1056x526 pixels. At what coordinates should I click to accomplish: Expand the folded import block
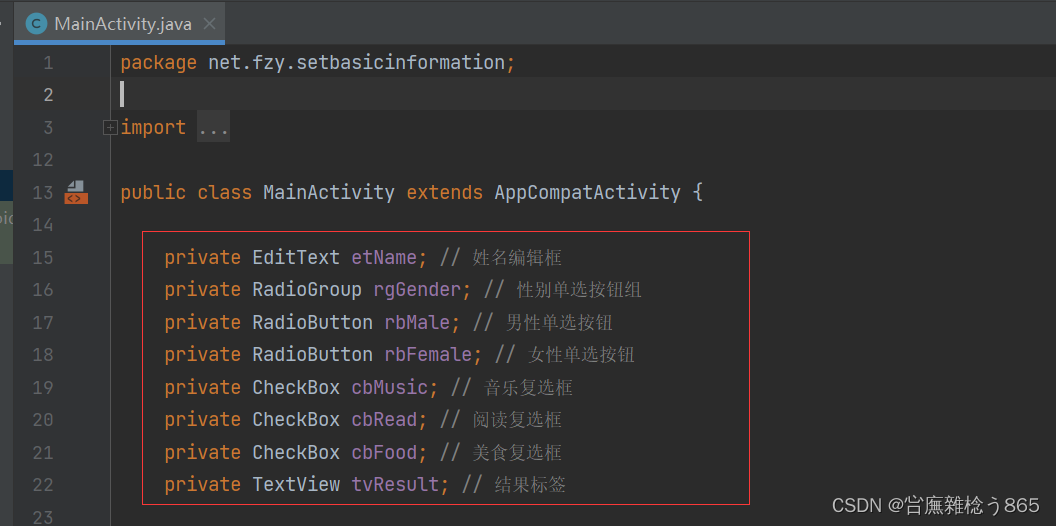pyautogui.click(x=110, y=127)
